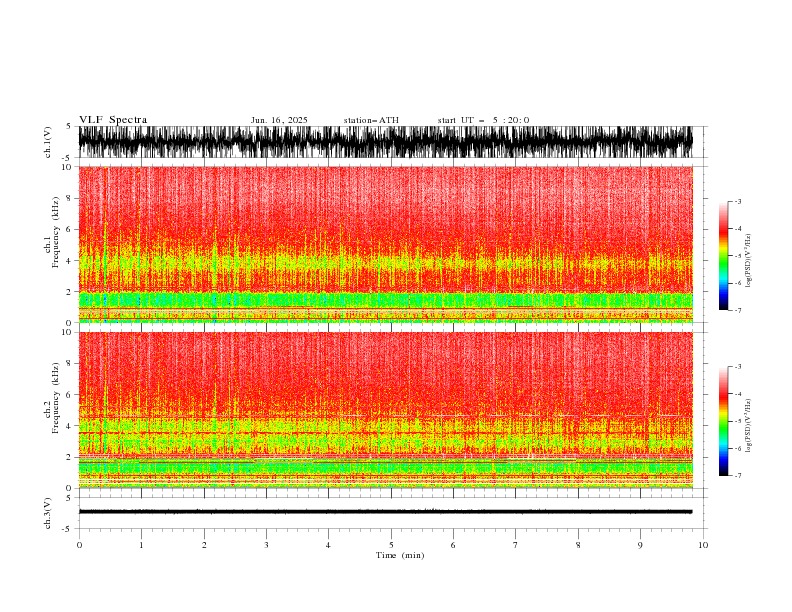The width and height of the screenshot is (792, 612).
Task: Click the 'VLF Spectra' title text
Action: click(113, 120)
